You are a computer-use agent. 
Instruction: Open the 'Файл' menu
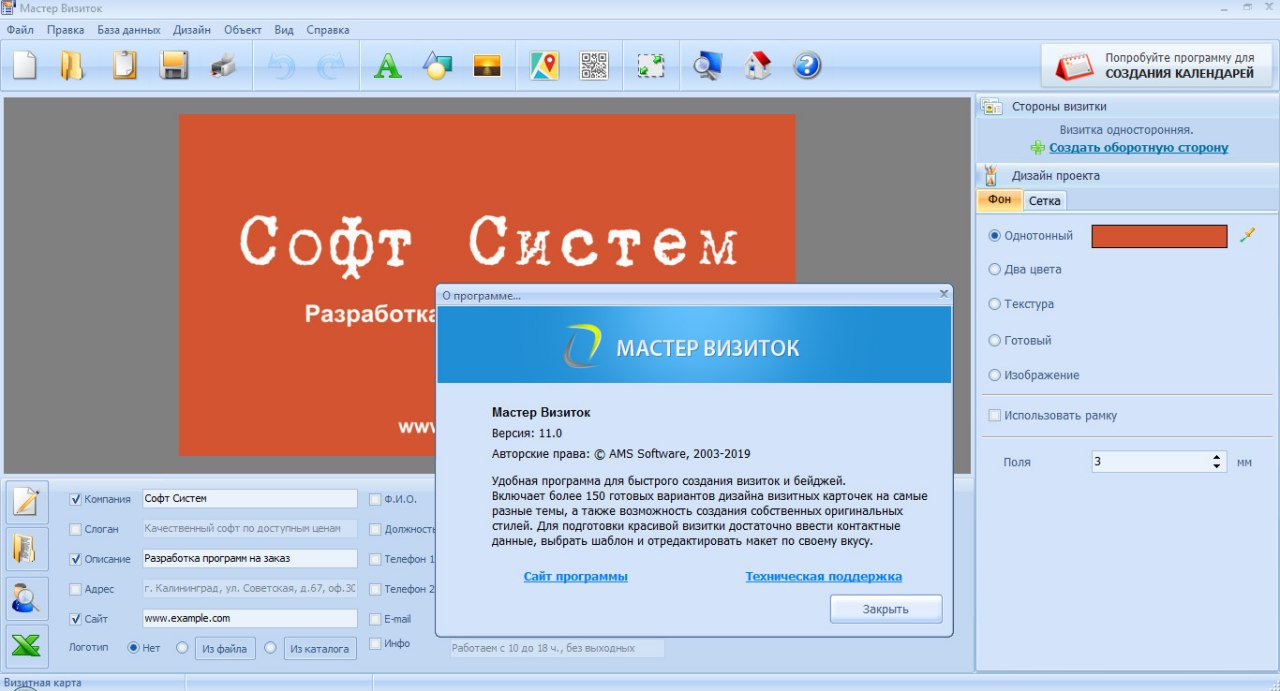[x=20, y=30]
